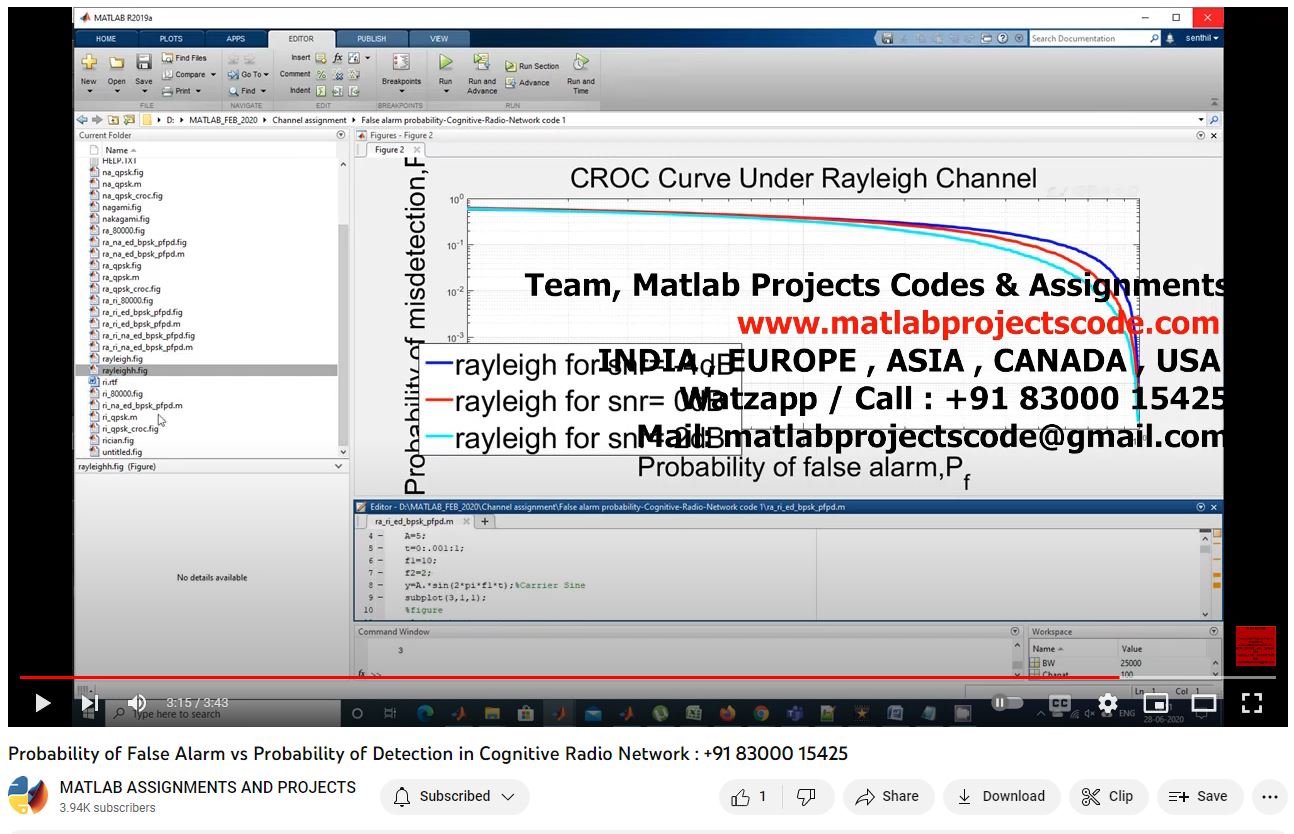
Task: Seek on the red video progress bar
Action: coord(600,677)
